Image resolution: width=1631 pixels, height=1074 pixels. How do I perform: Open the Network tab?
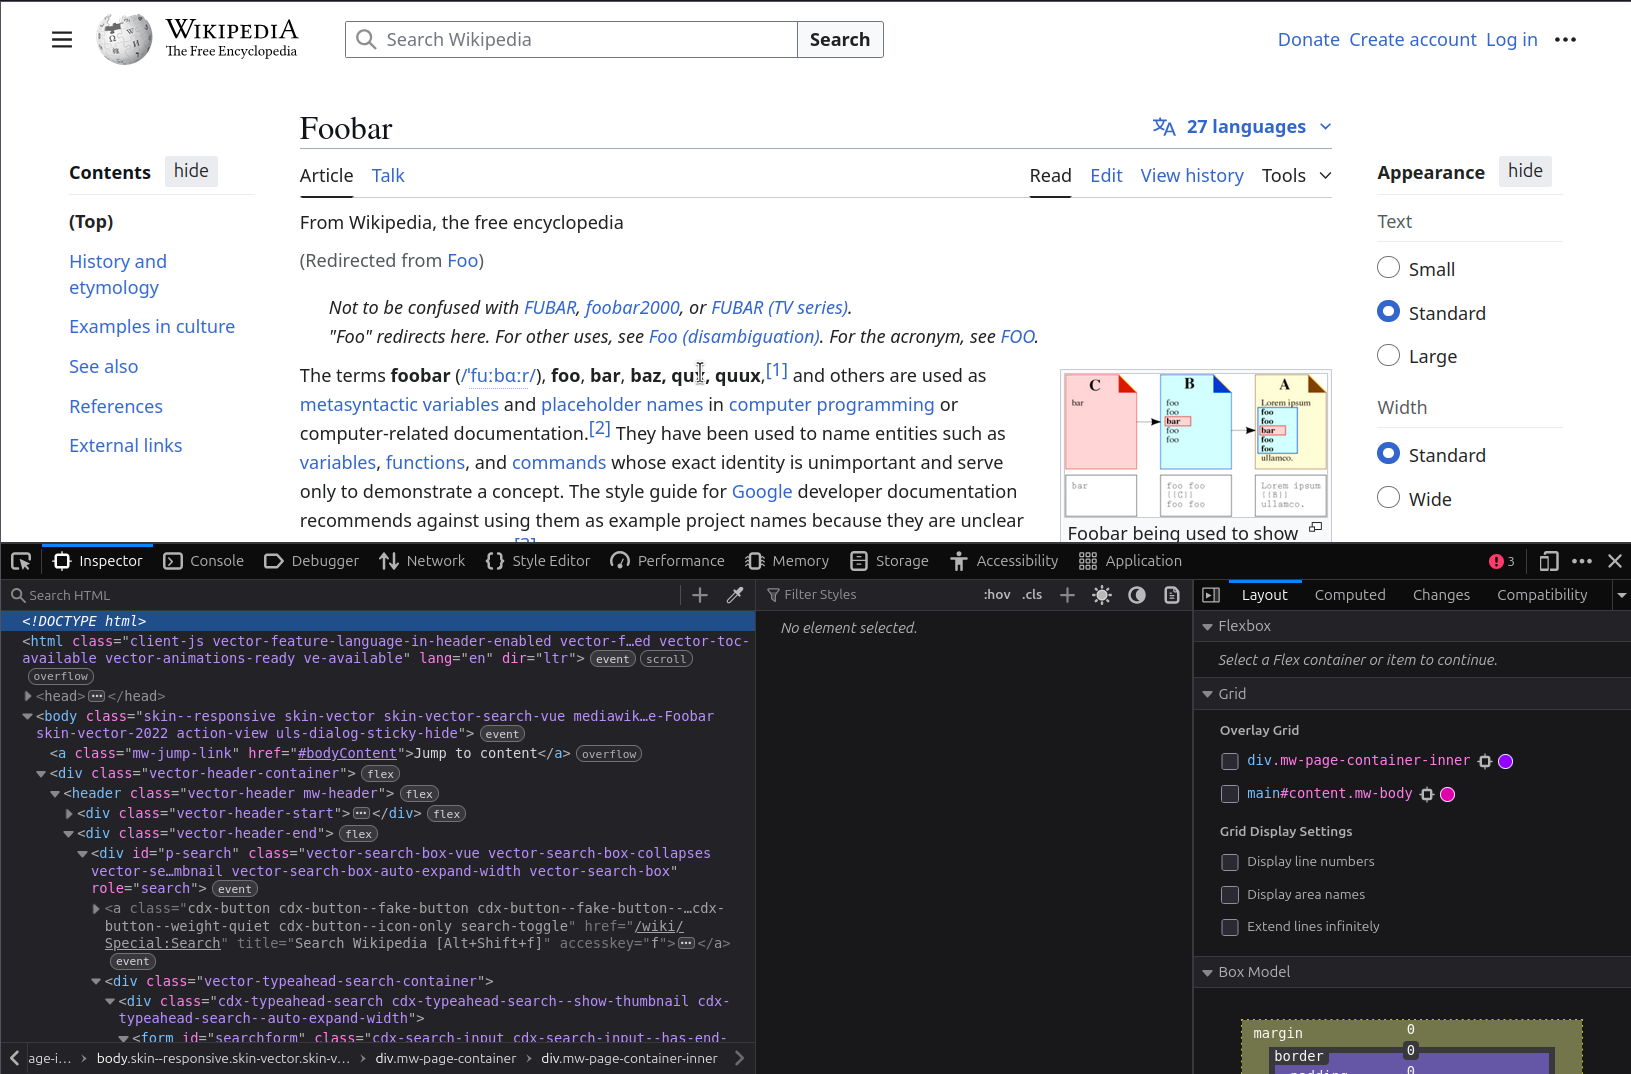pyautogui.click(x=422, y=561)
